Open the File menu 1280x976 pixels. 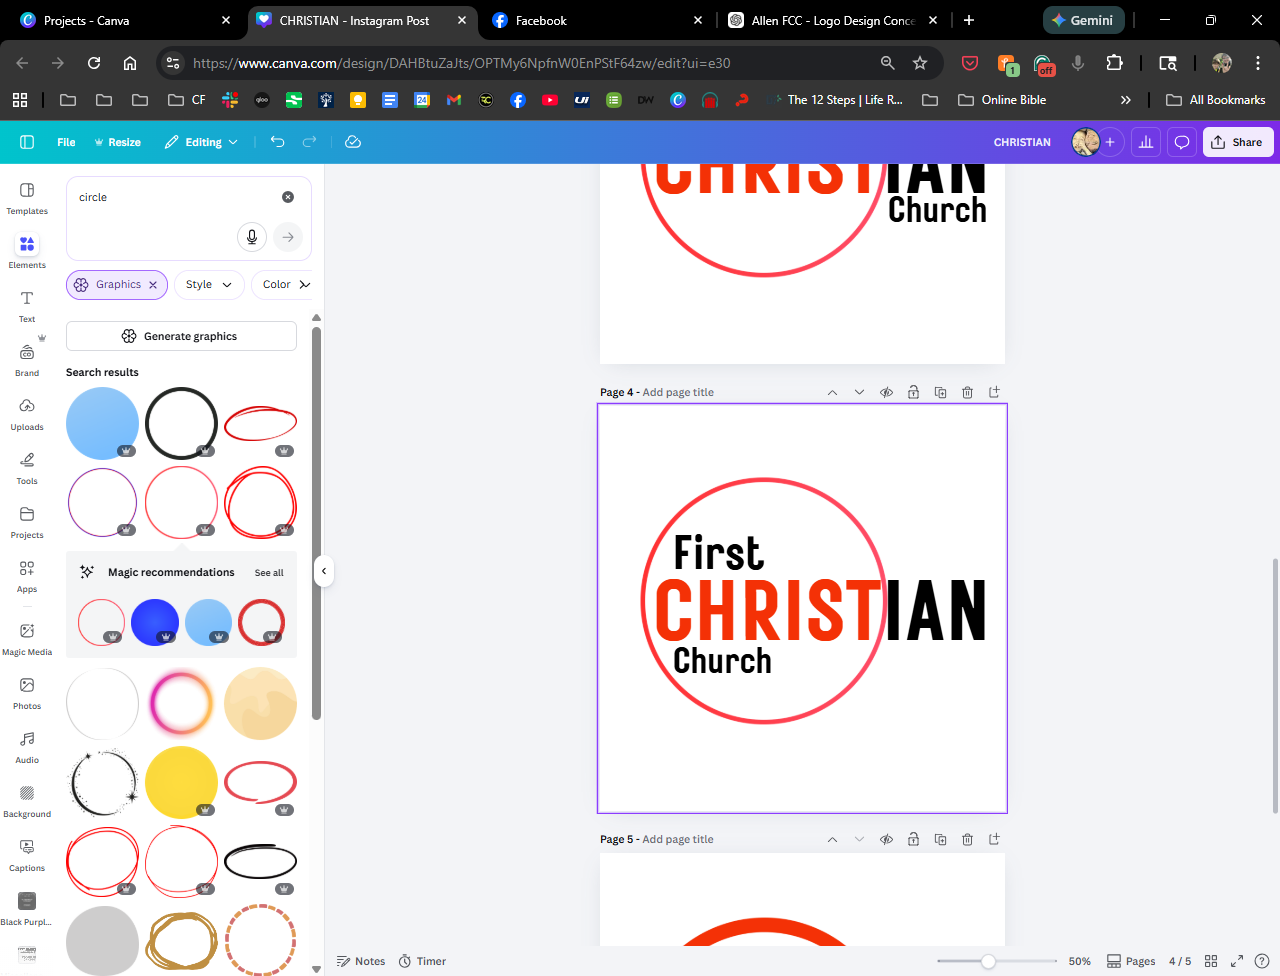click(66, 142)
